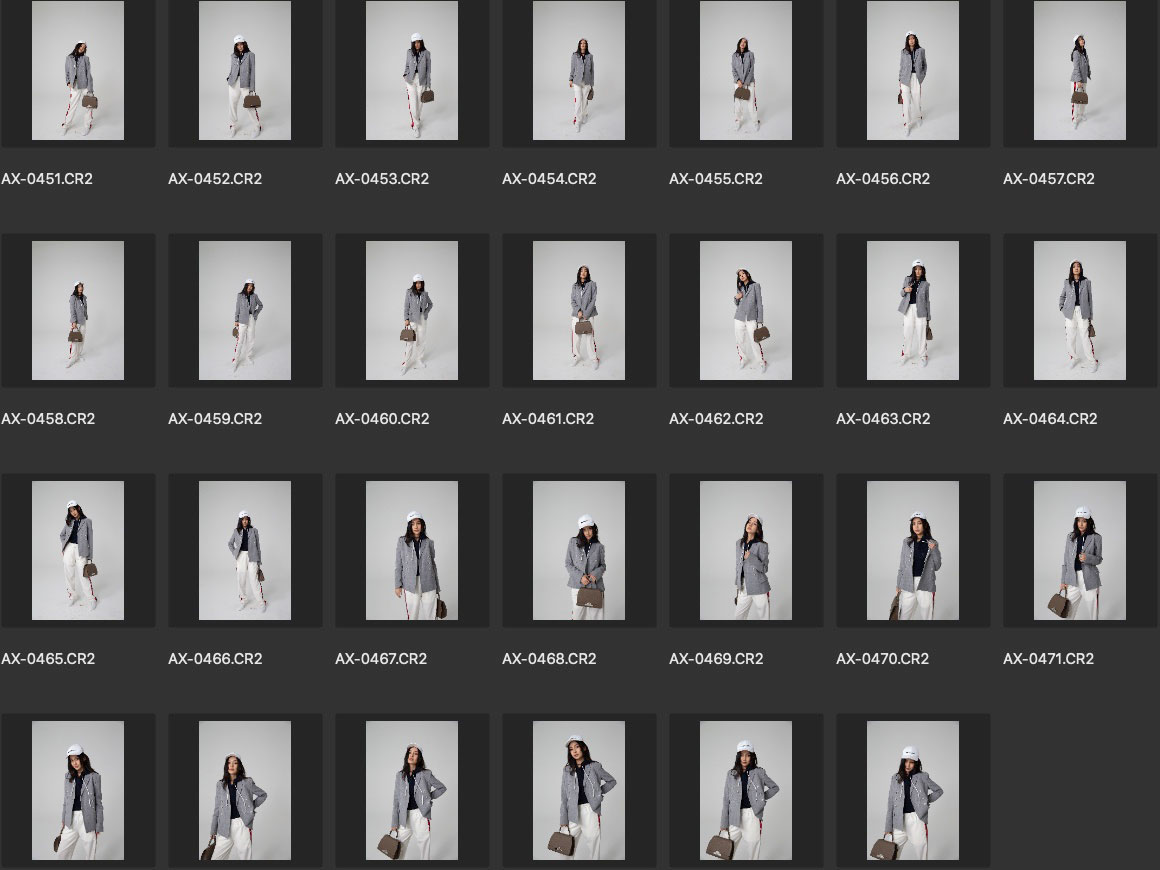Image resolution: width=1160 pixels, height=870 pixels.
Task: Select the AX-0451.CR2 photo thumbnail
Action: (x=78, y=70)
